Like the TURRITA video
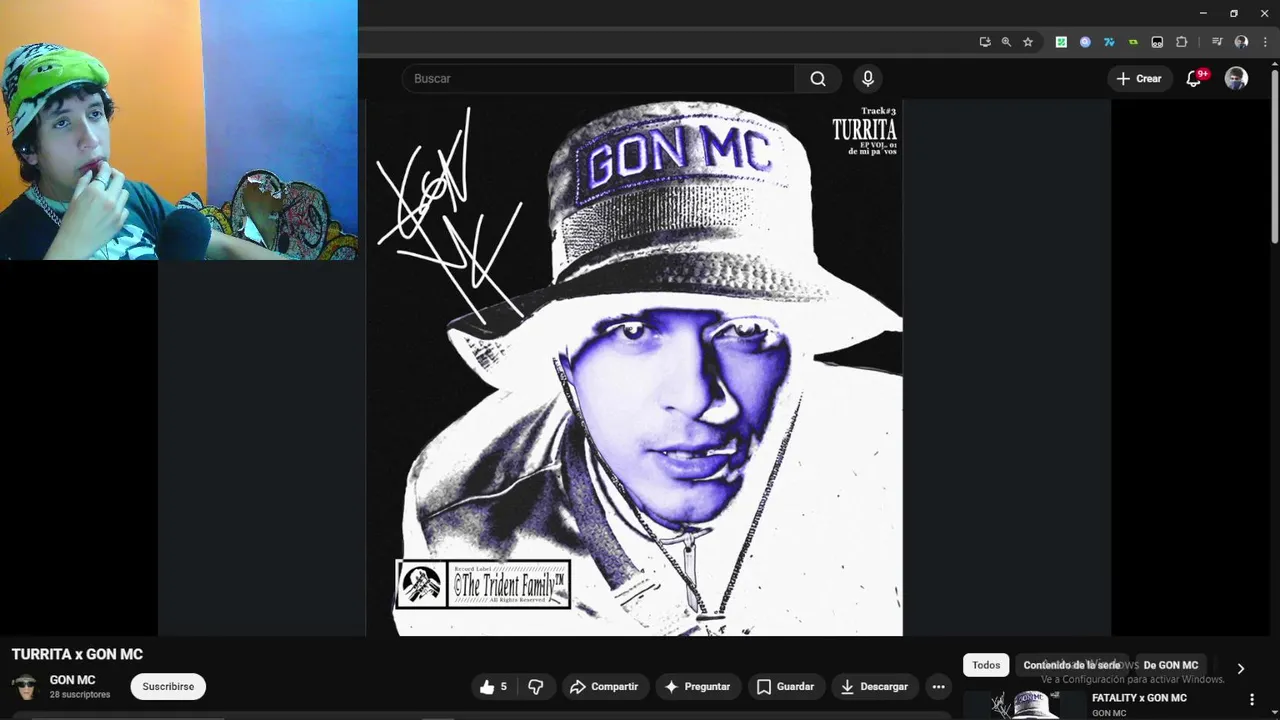Viewport: 1280px width, 720px height. click(x=494, y=687)
